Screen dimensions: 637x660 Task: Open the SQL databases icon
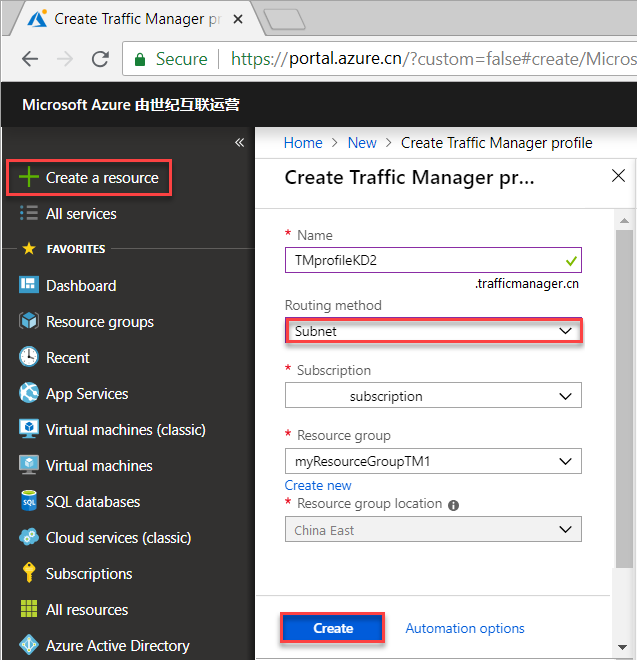click(x=29, y=501)
